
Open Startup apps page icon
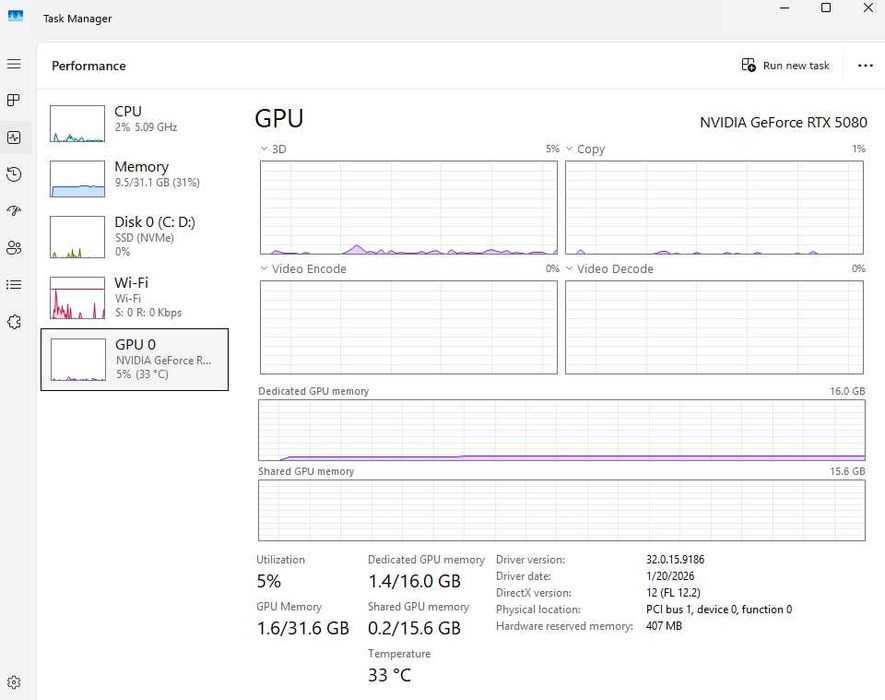[14, 211]
